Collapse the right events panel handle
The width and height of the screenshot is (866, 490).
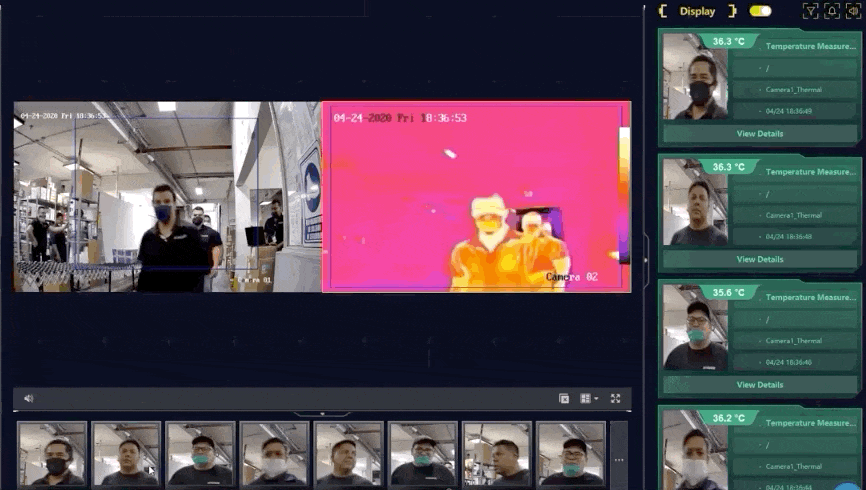(646, 260)
